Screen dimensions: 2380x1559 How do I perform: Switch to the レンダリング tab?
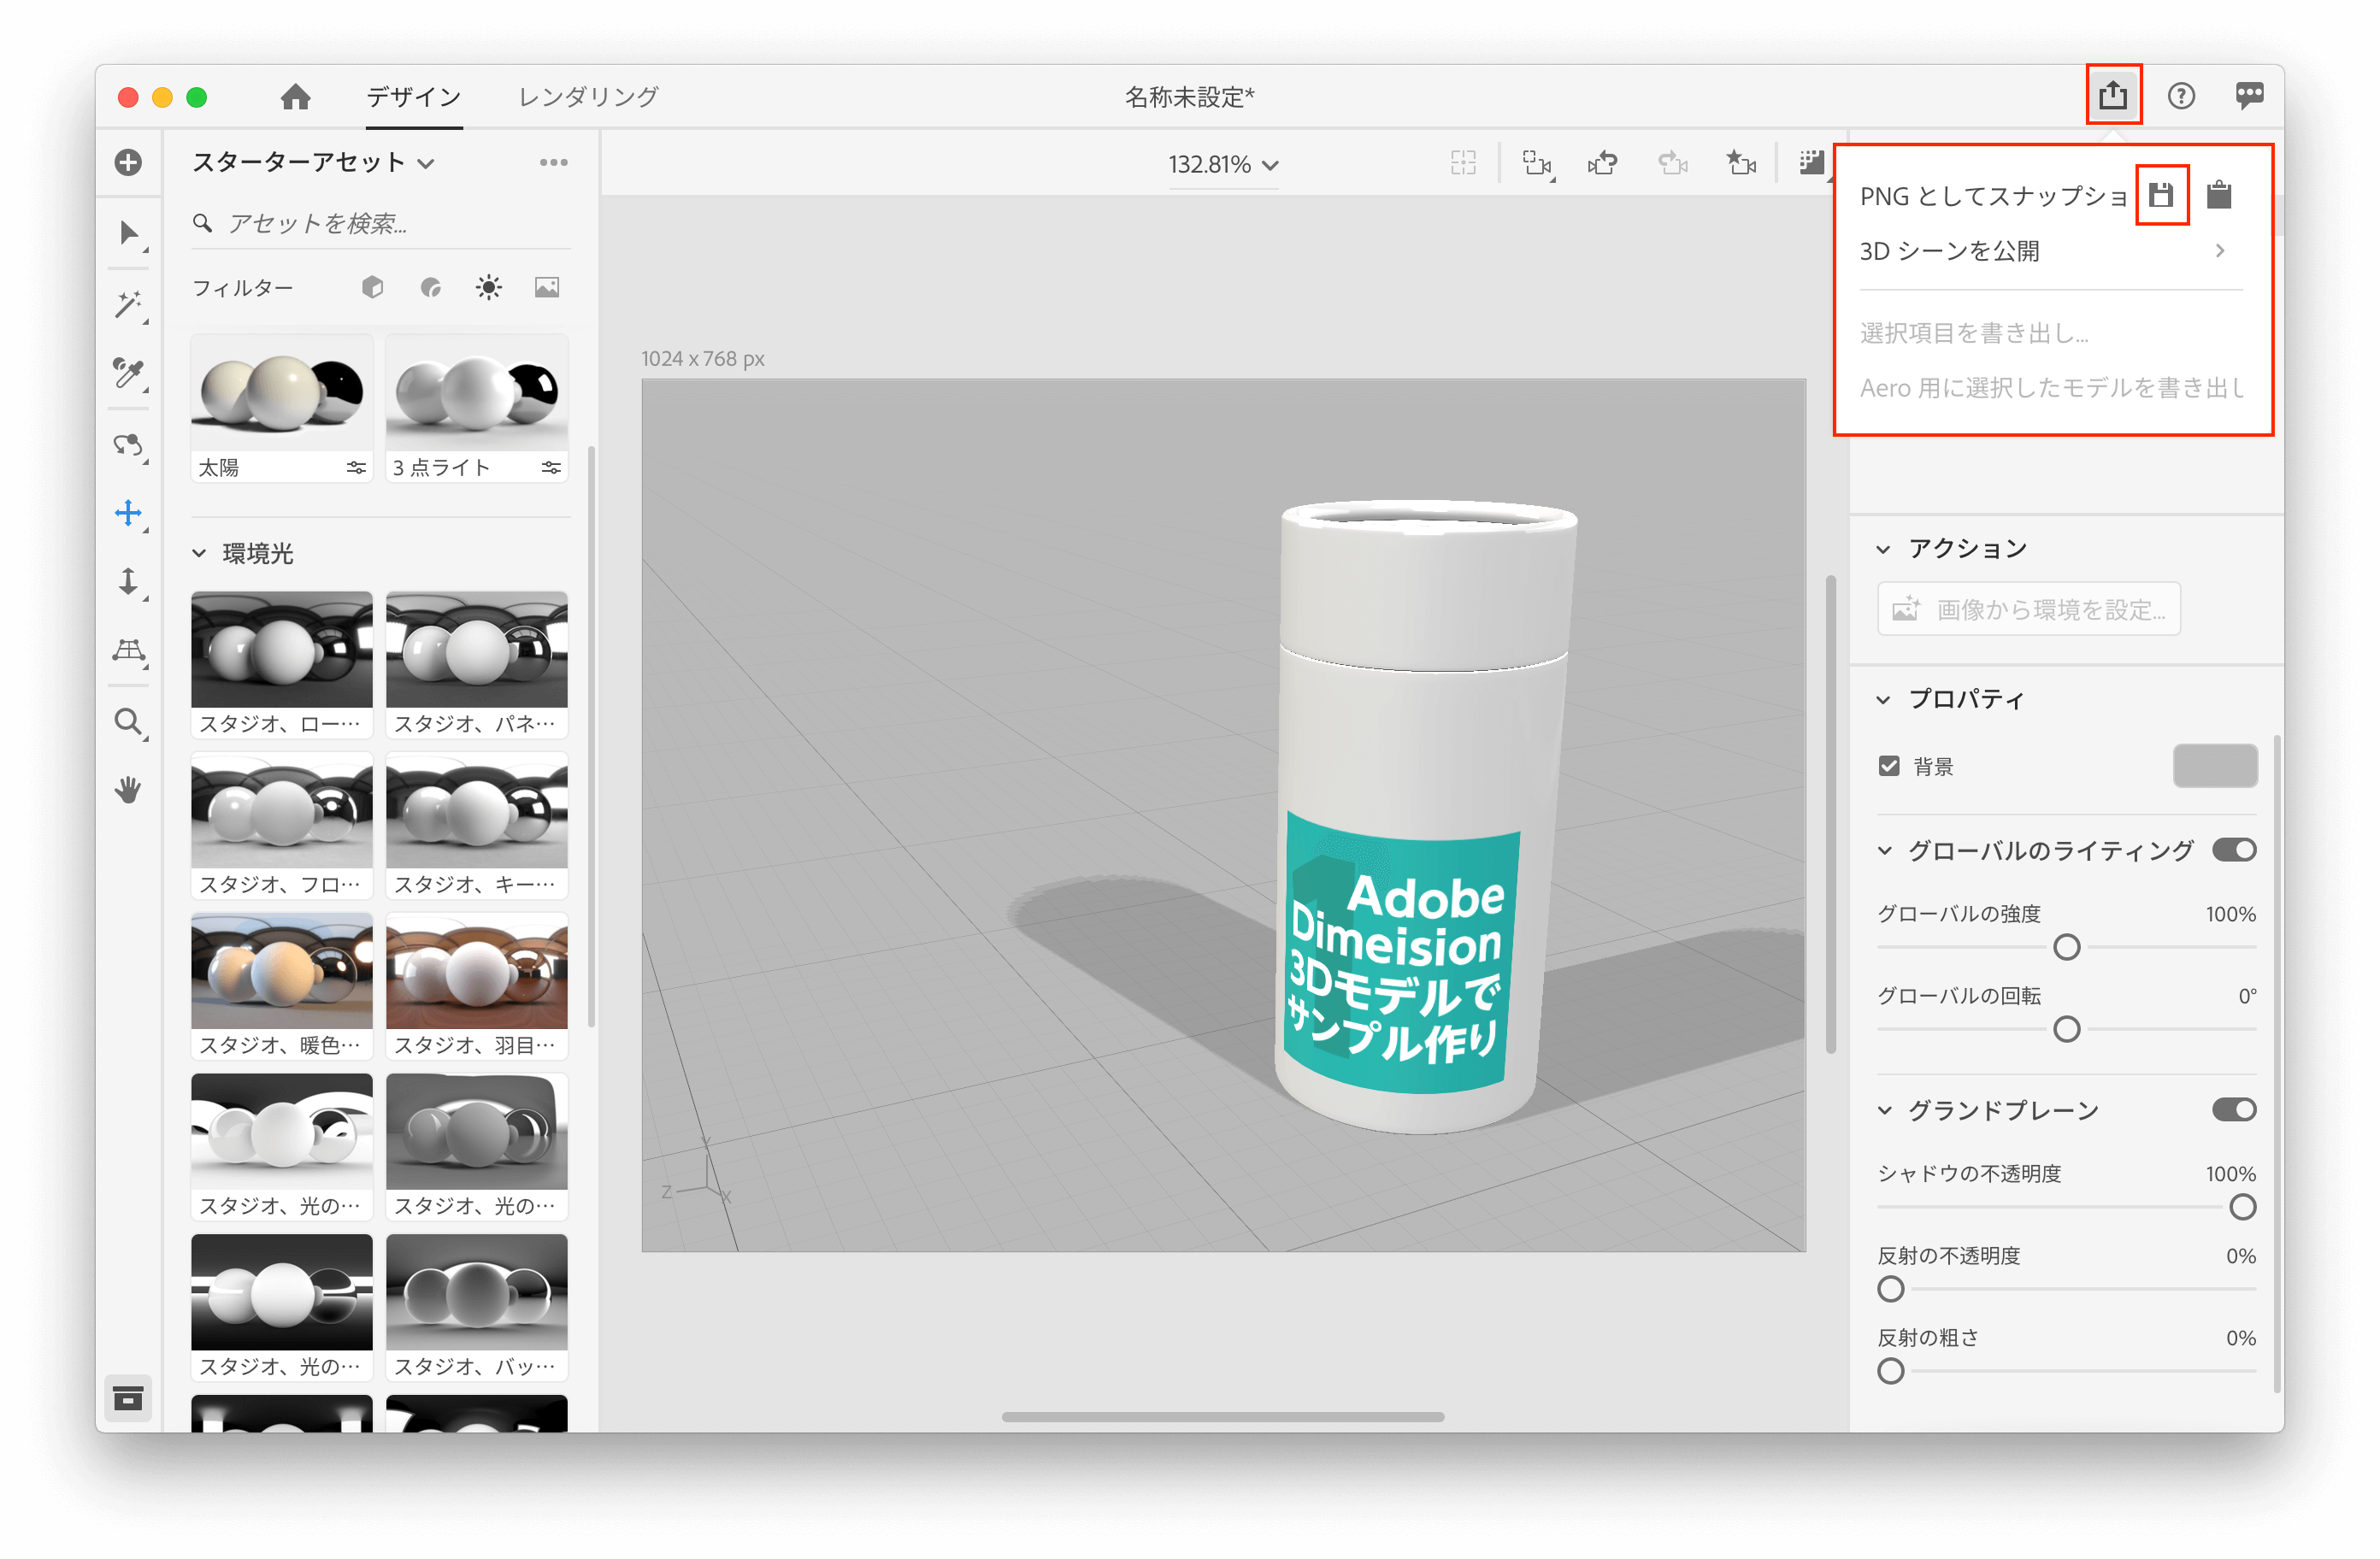coord(588,97)
